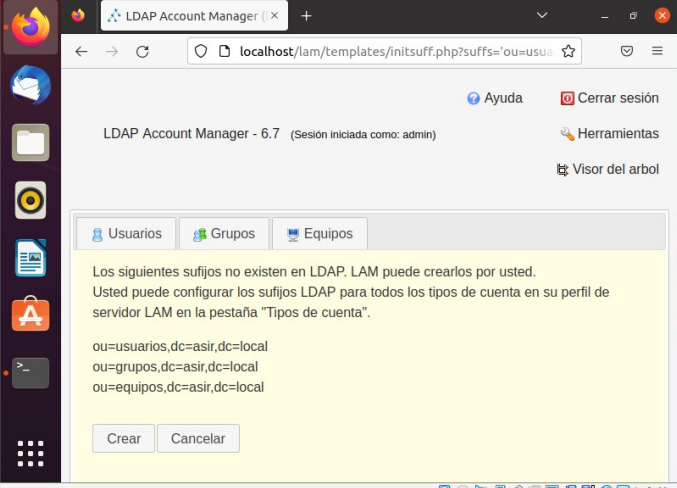
Task: Click ou=usuarios,dc=asir,dc=local suffix text
Action: [180, 346]
